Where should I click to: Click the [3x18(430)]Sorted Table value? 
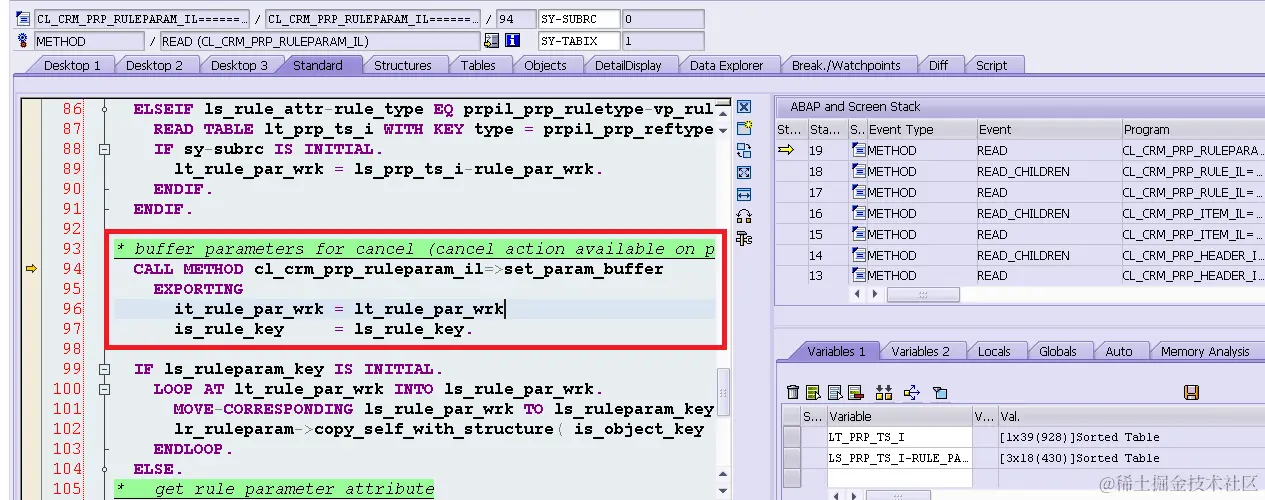[1079, 458]
